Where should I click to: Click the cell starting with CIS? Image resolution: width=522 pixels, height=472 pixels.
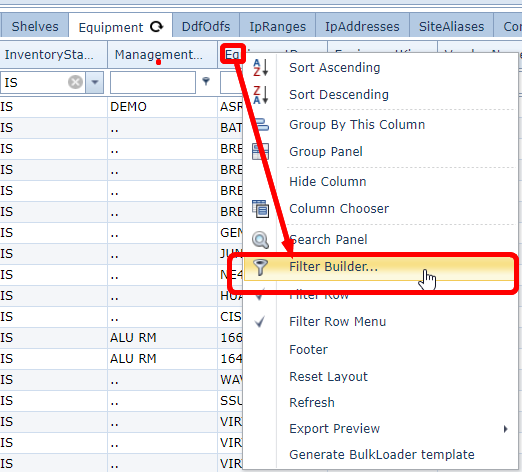point(230,317)
